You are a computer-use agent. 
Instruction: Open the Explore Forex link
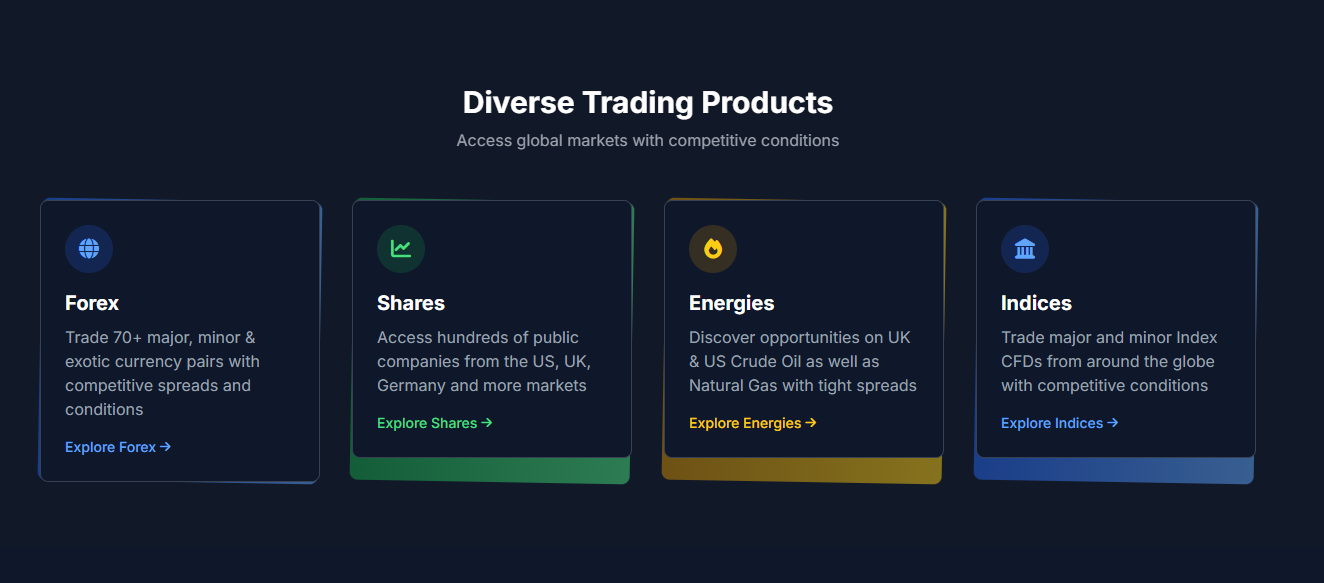111,447
